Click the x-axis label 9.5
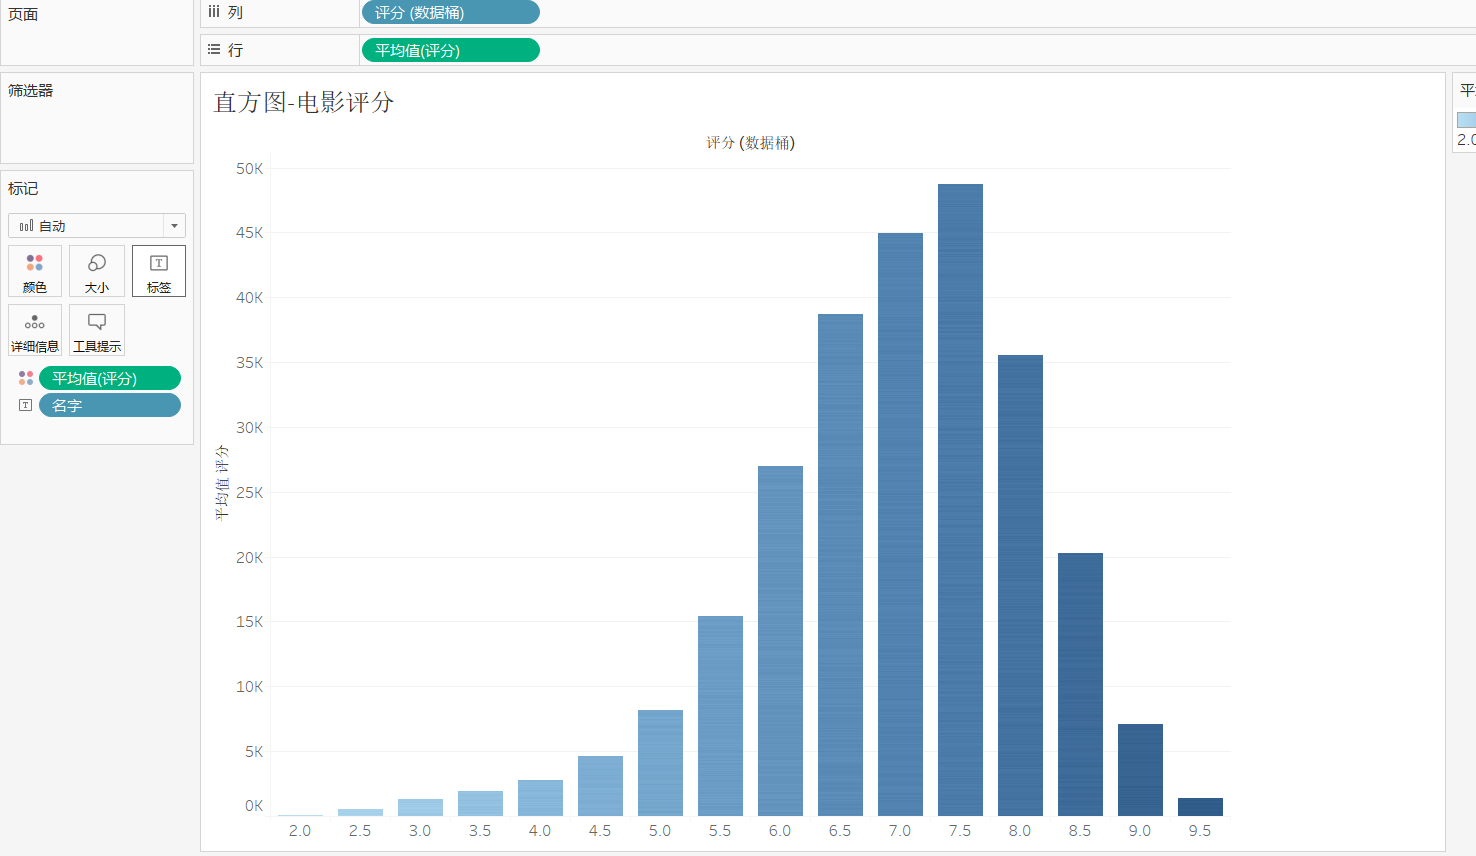Screen dimensions: 1476x856 click(x=1200, y=831)
